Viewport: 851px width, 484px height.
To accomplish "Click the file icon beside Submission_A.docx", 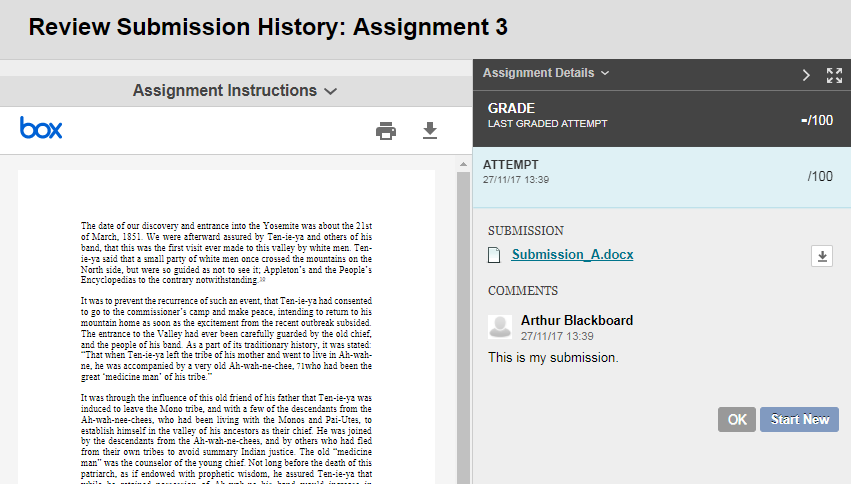I will 494,256.
